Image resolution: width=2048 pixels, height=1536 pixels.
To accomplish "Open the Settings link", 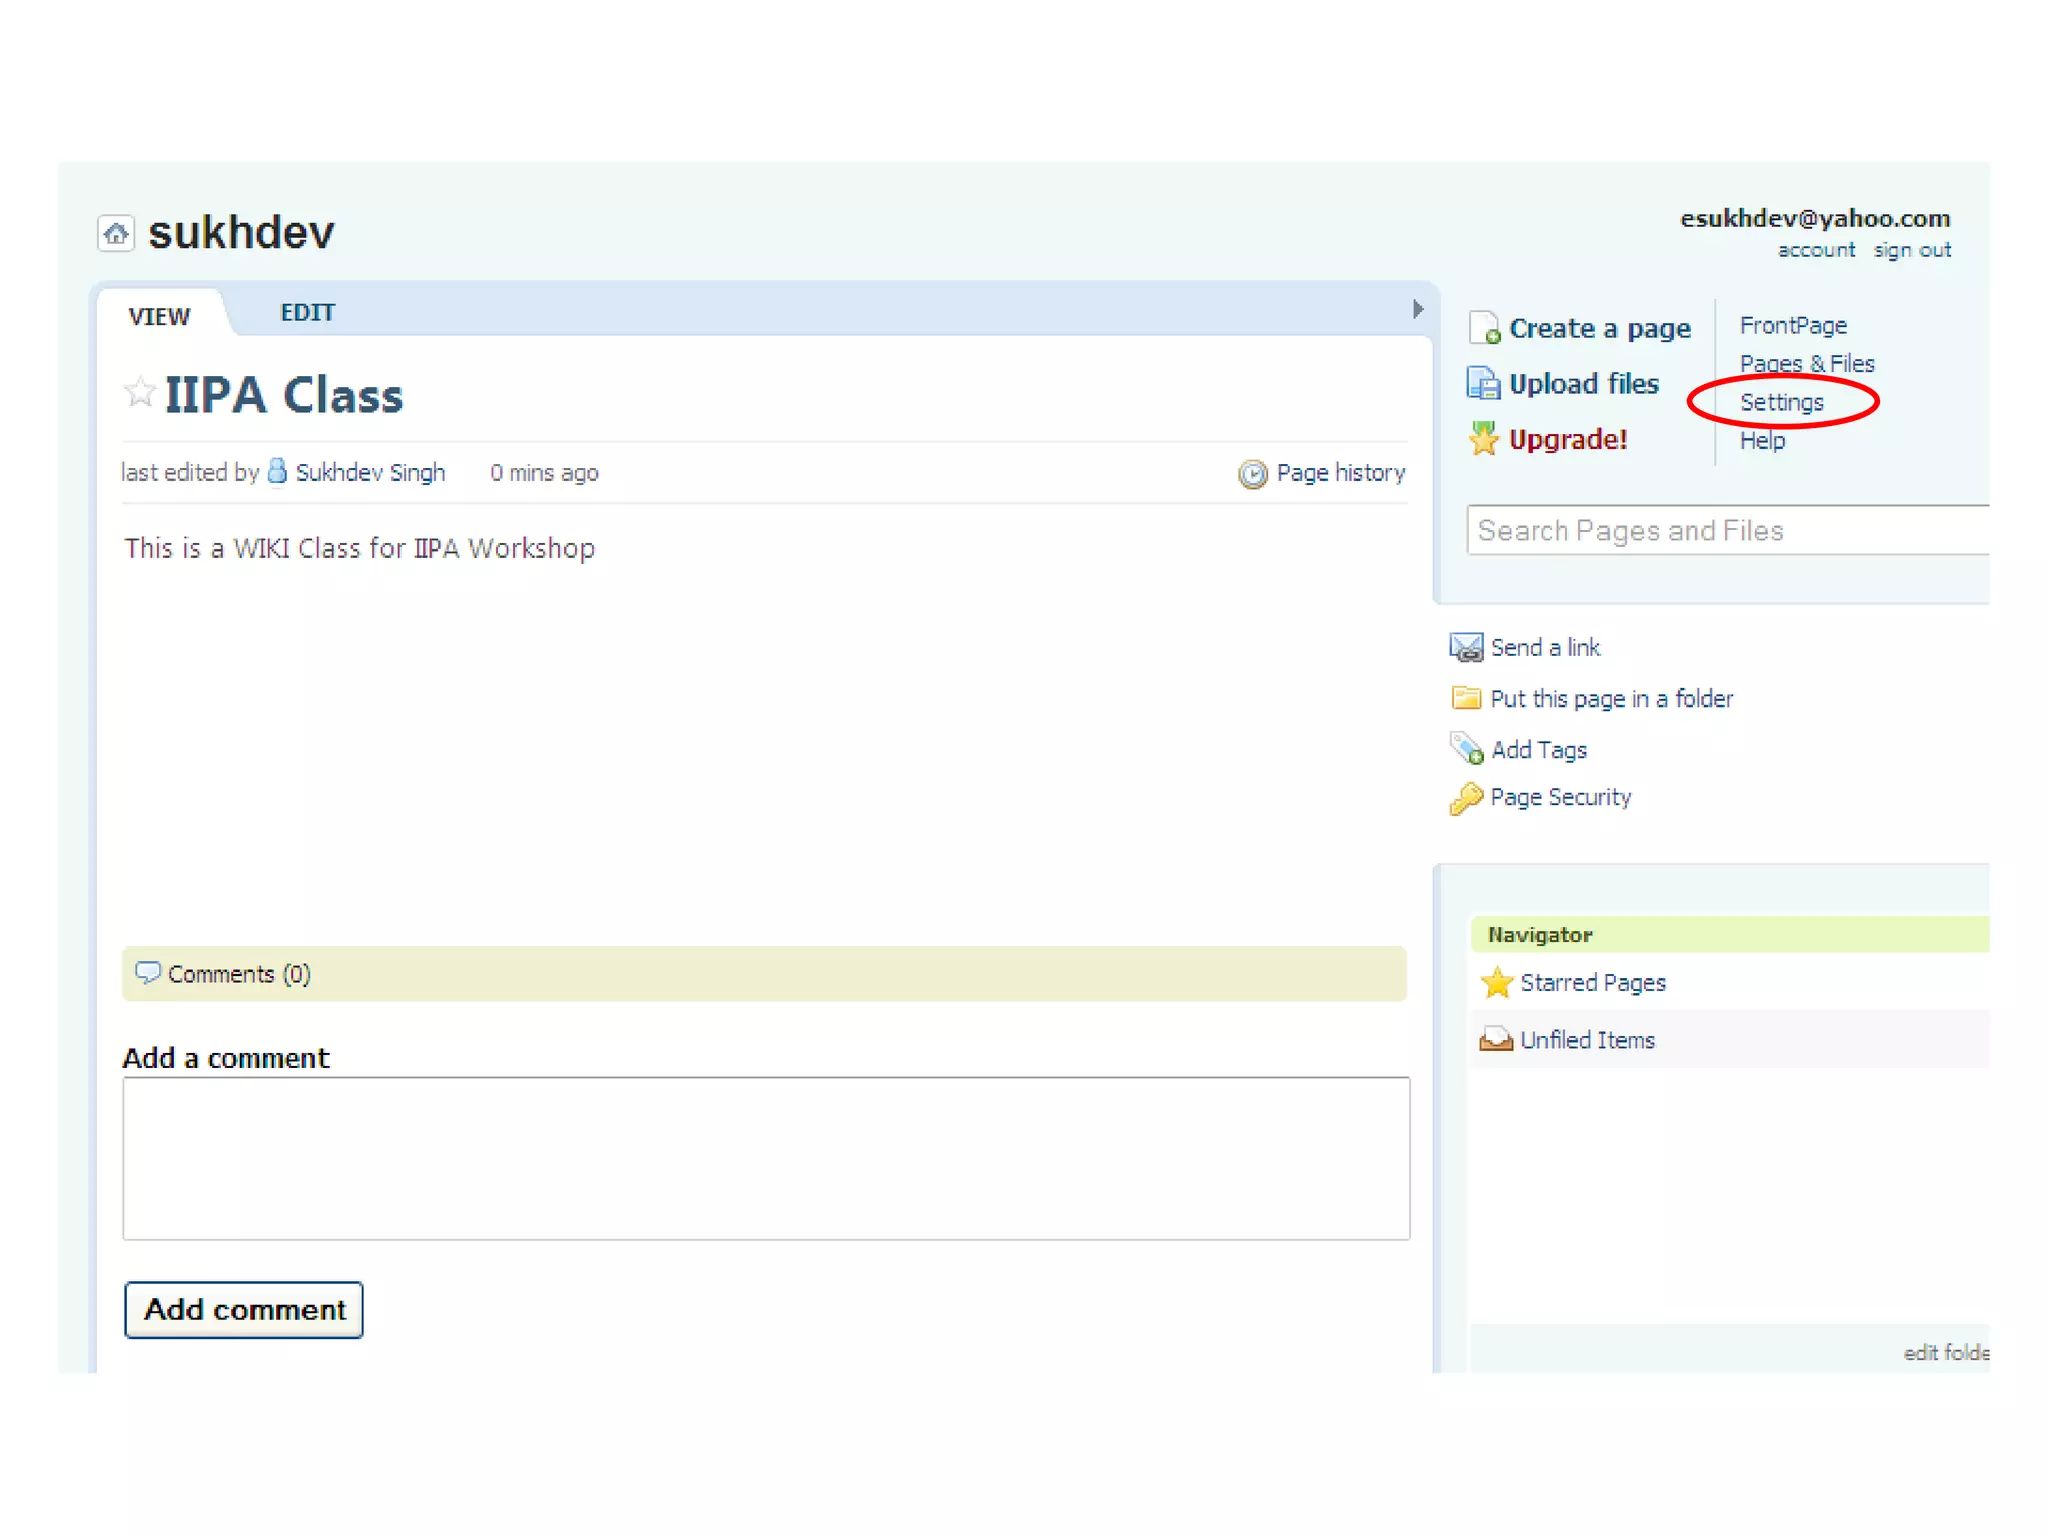I will pos(1781,403).
